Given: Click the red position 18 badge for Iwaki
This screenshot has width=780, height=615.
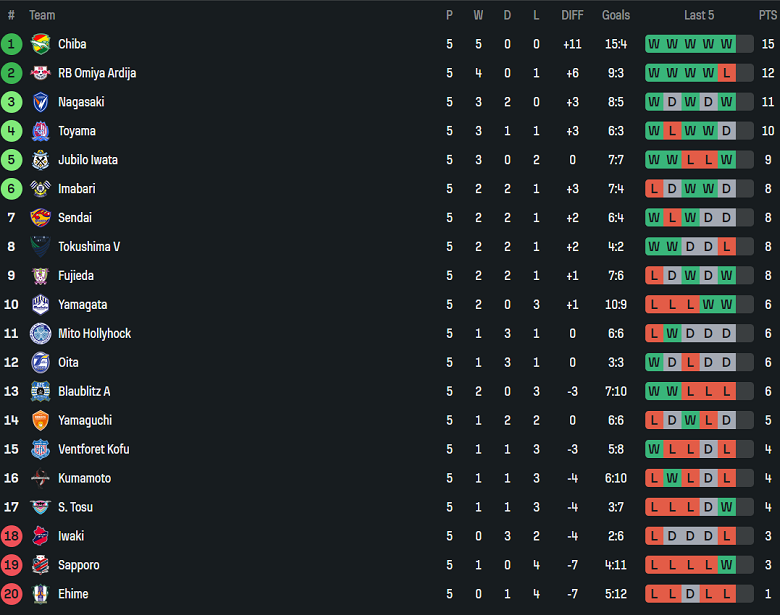Looking at the screenshot, I should coord(11,537).
